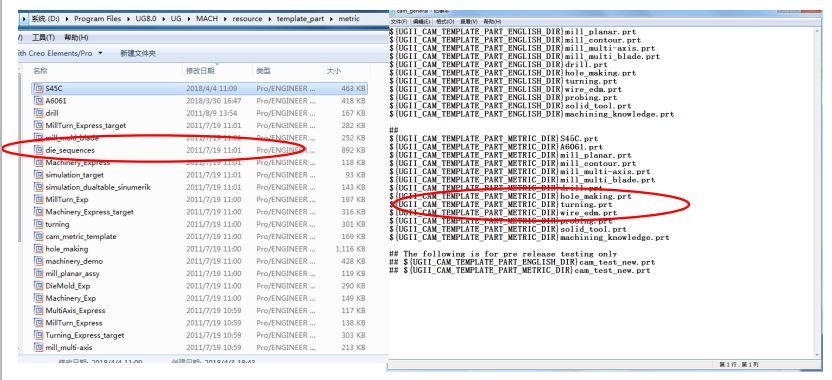
Task: Open the Creo Elements/Pro dropdown arrow
Action: point(100,53)
